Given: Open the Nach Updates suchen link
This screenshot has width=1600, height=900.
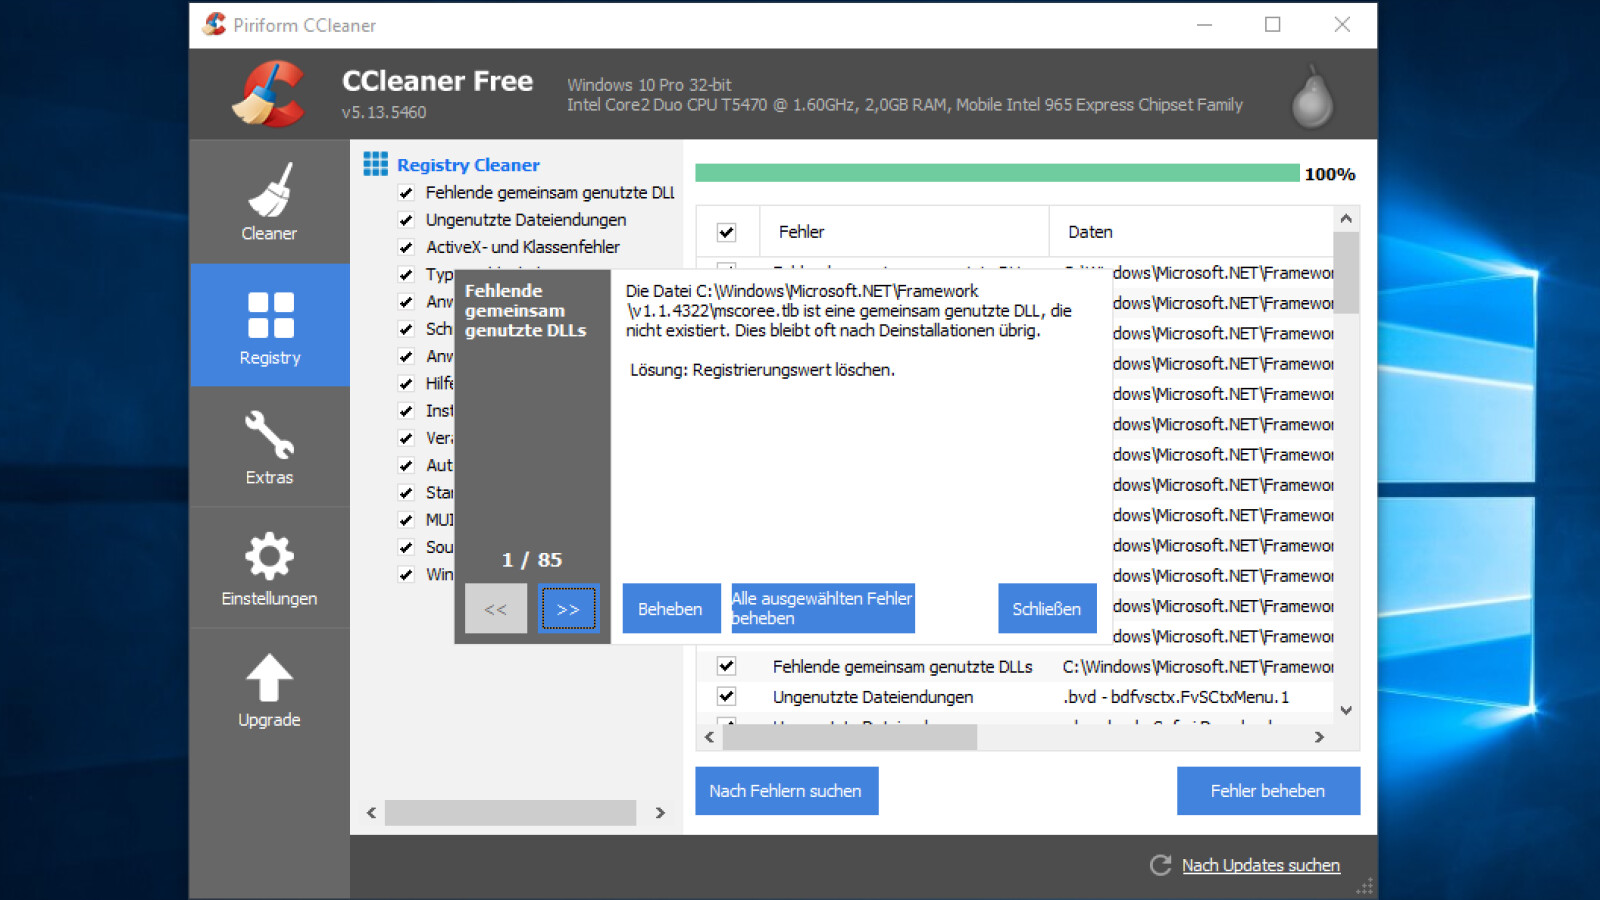Looking at the screenshot, I should pos(1261,865).
